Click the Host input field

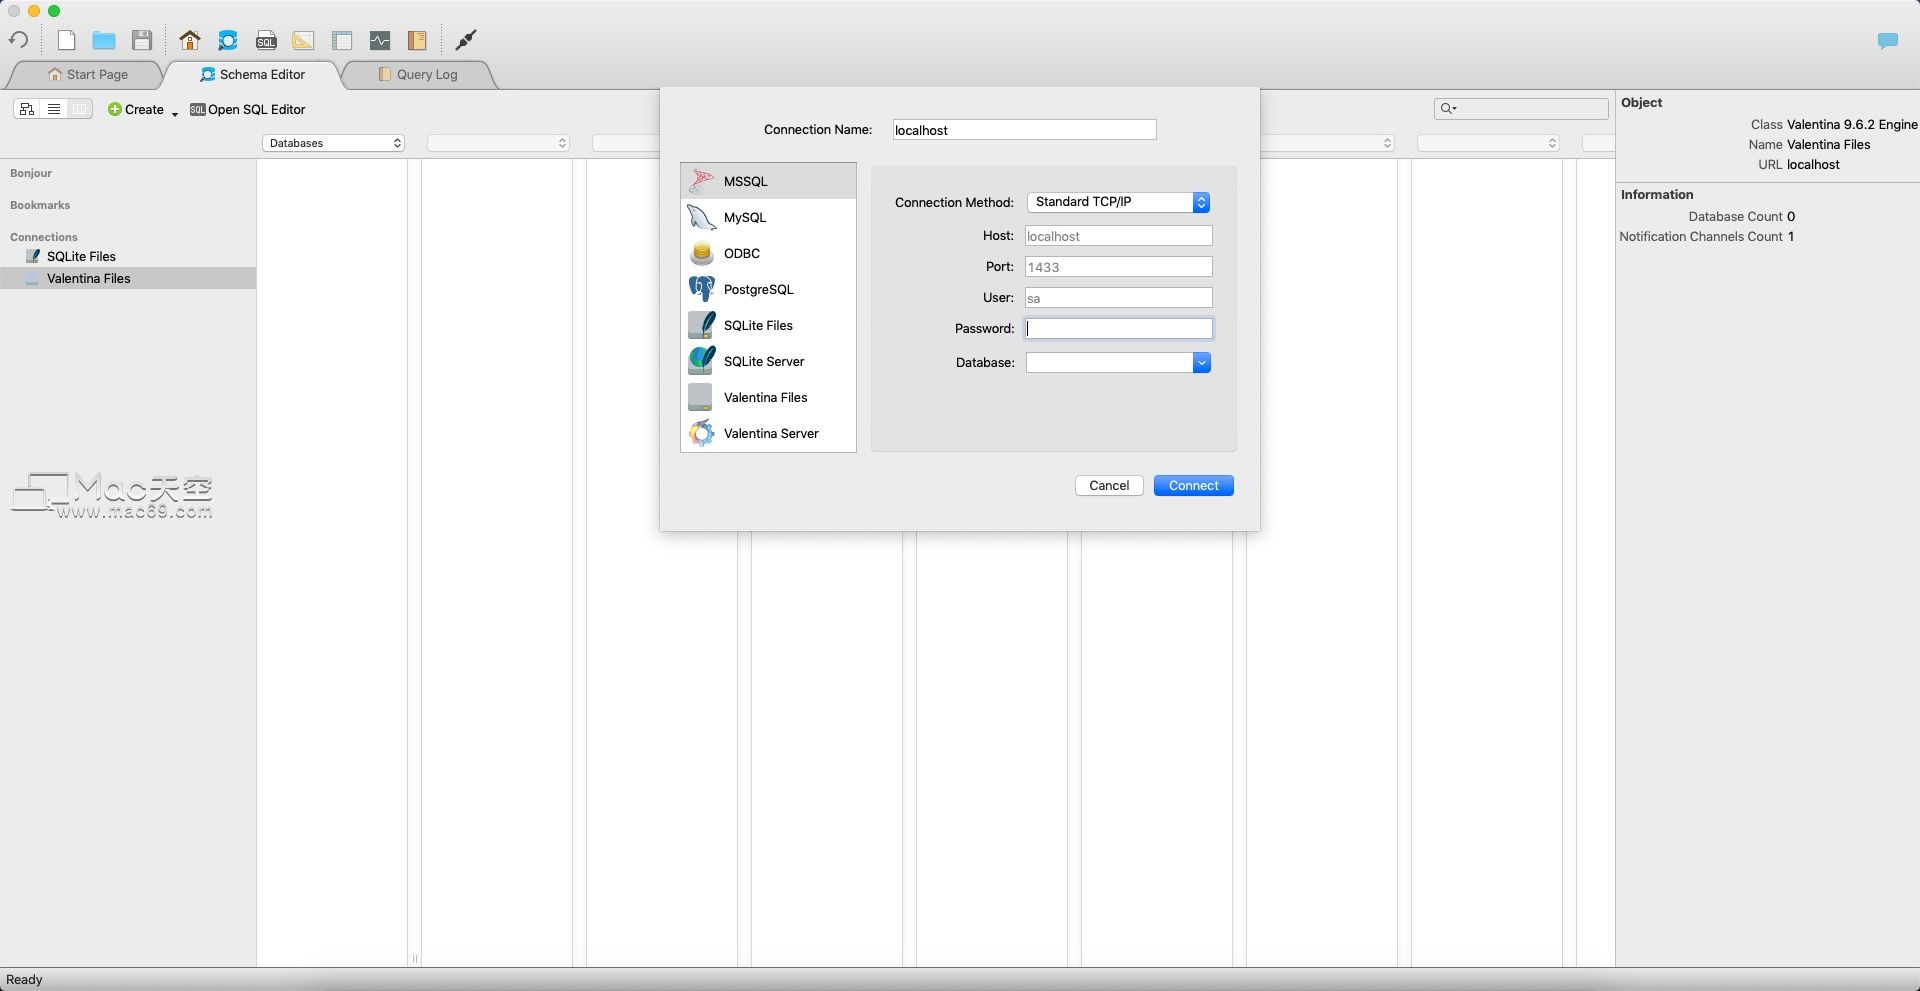[x=1118, y=236]
